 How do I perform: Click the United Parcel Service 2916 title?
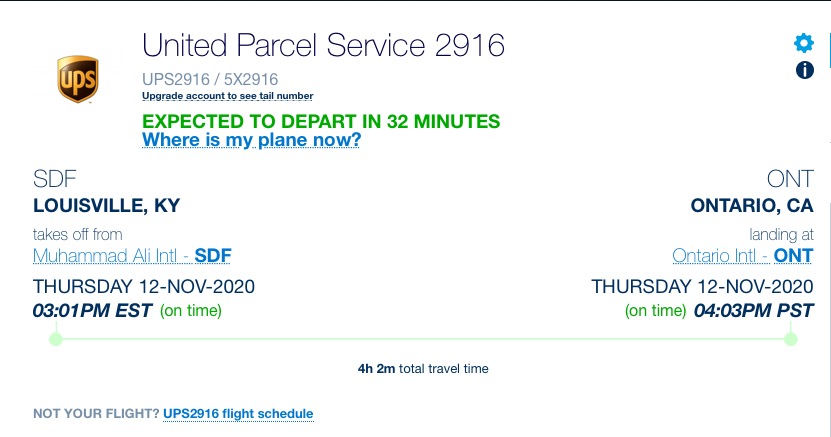323,45
